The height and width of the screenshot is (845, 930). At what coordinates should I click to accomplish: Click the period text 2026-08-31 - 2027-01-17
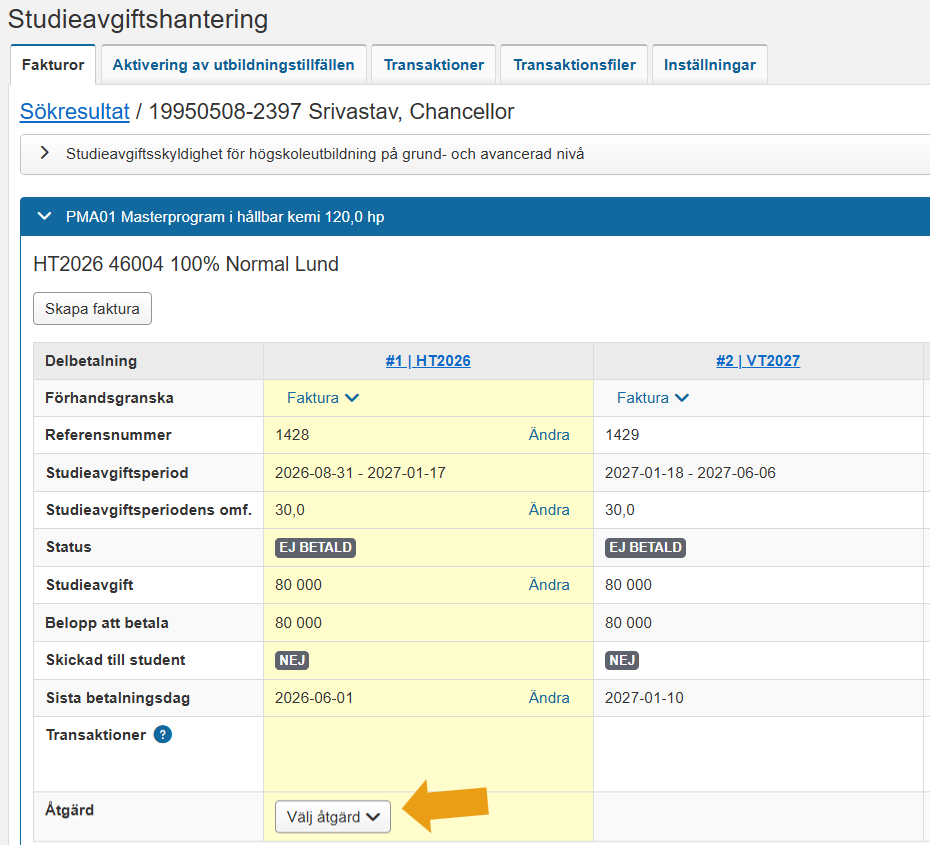tap(360, 473)
